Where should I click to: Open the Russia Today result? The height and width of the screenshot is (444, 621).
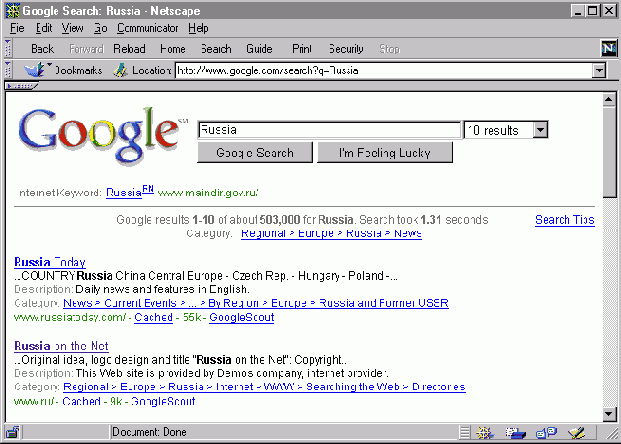(50, 262)
